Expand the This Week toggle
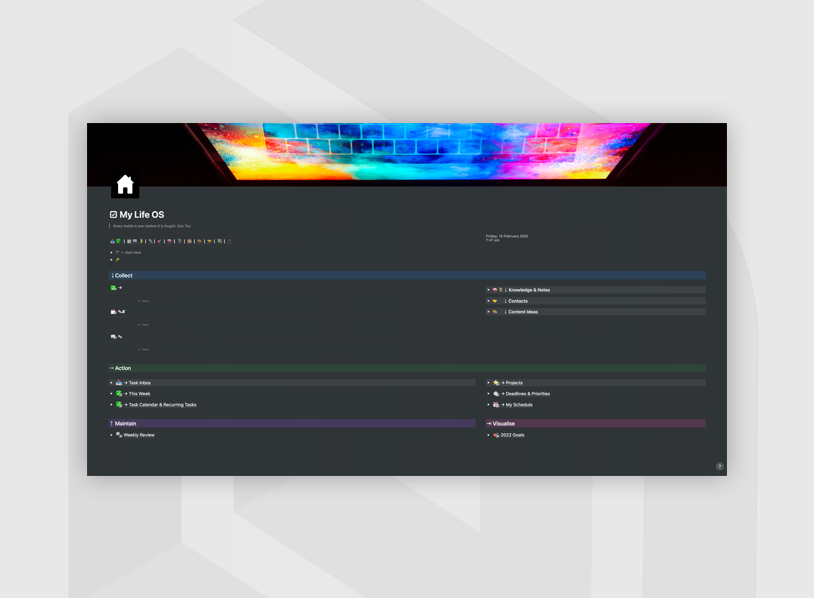 (x=111, y=393)
